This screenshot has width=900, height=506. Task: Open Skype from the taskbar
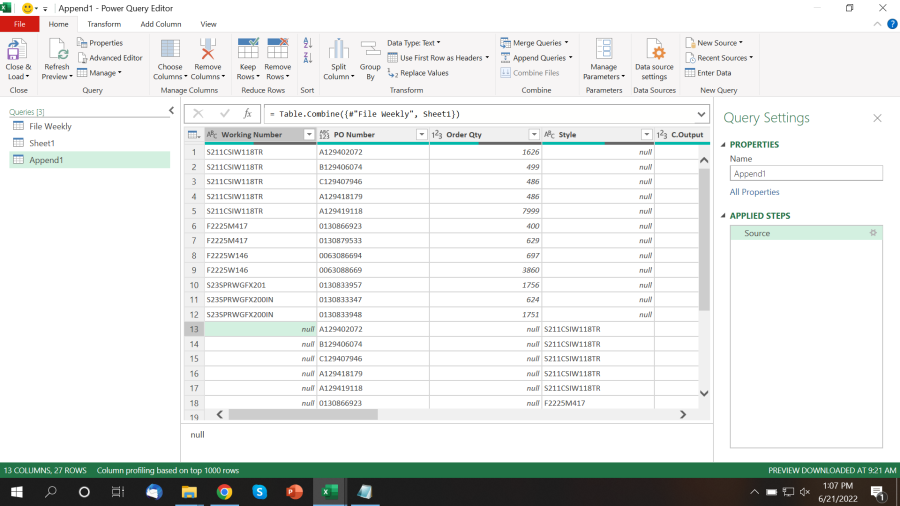point(259,492)
